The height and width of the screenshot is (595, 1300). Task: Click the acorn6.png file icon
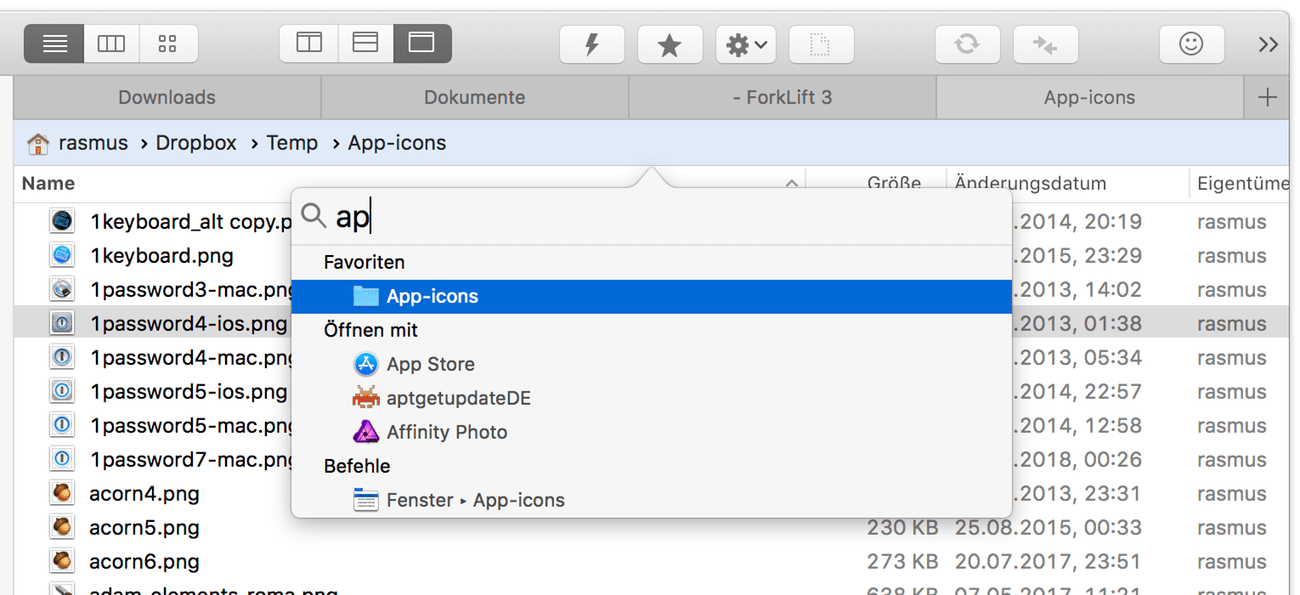[x=62, y=561]
